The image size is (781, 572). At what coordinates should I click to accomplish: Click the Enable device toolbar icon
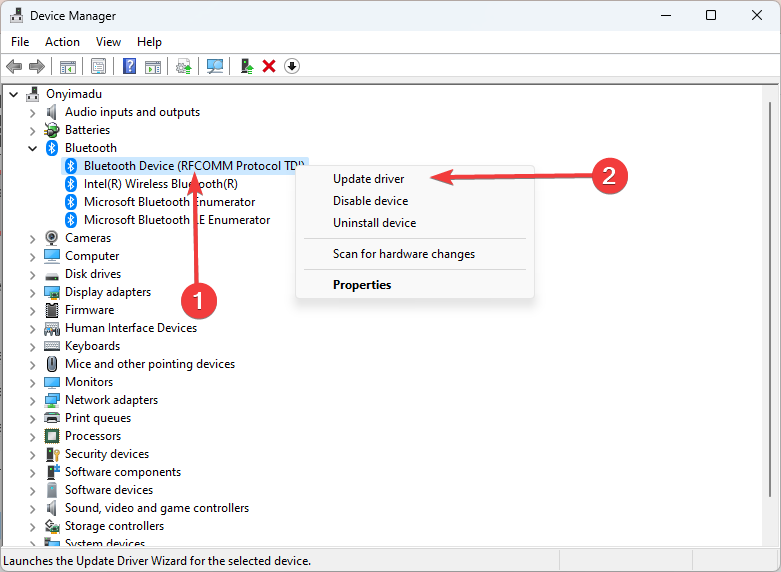pos(247,66)
